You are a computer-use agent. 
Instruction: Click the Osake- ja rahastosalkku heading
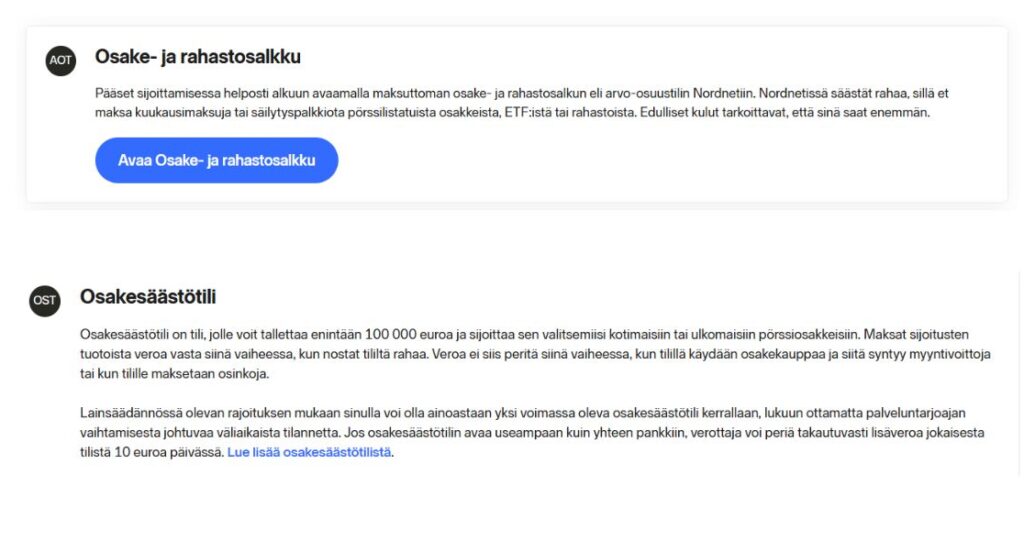tap(198, 57)
